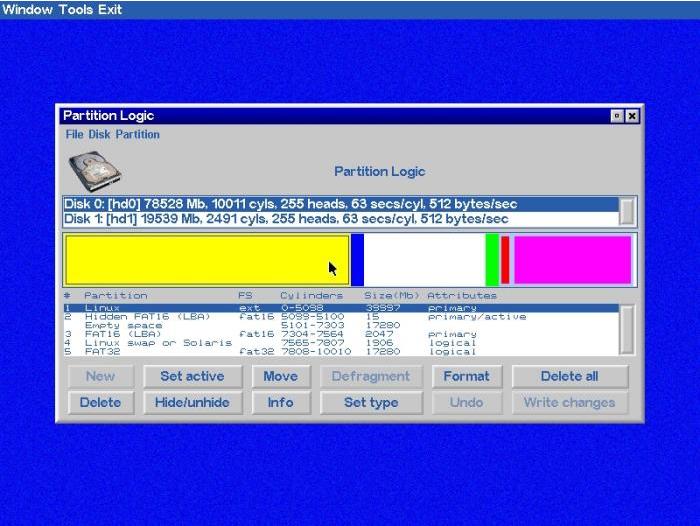Select partition row 1 Linux ext

[x=341, y=308]
